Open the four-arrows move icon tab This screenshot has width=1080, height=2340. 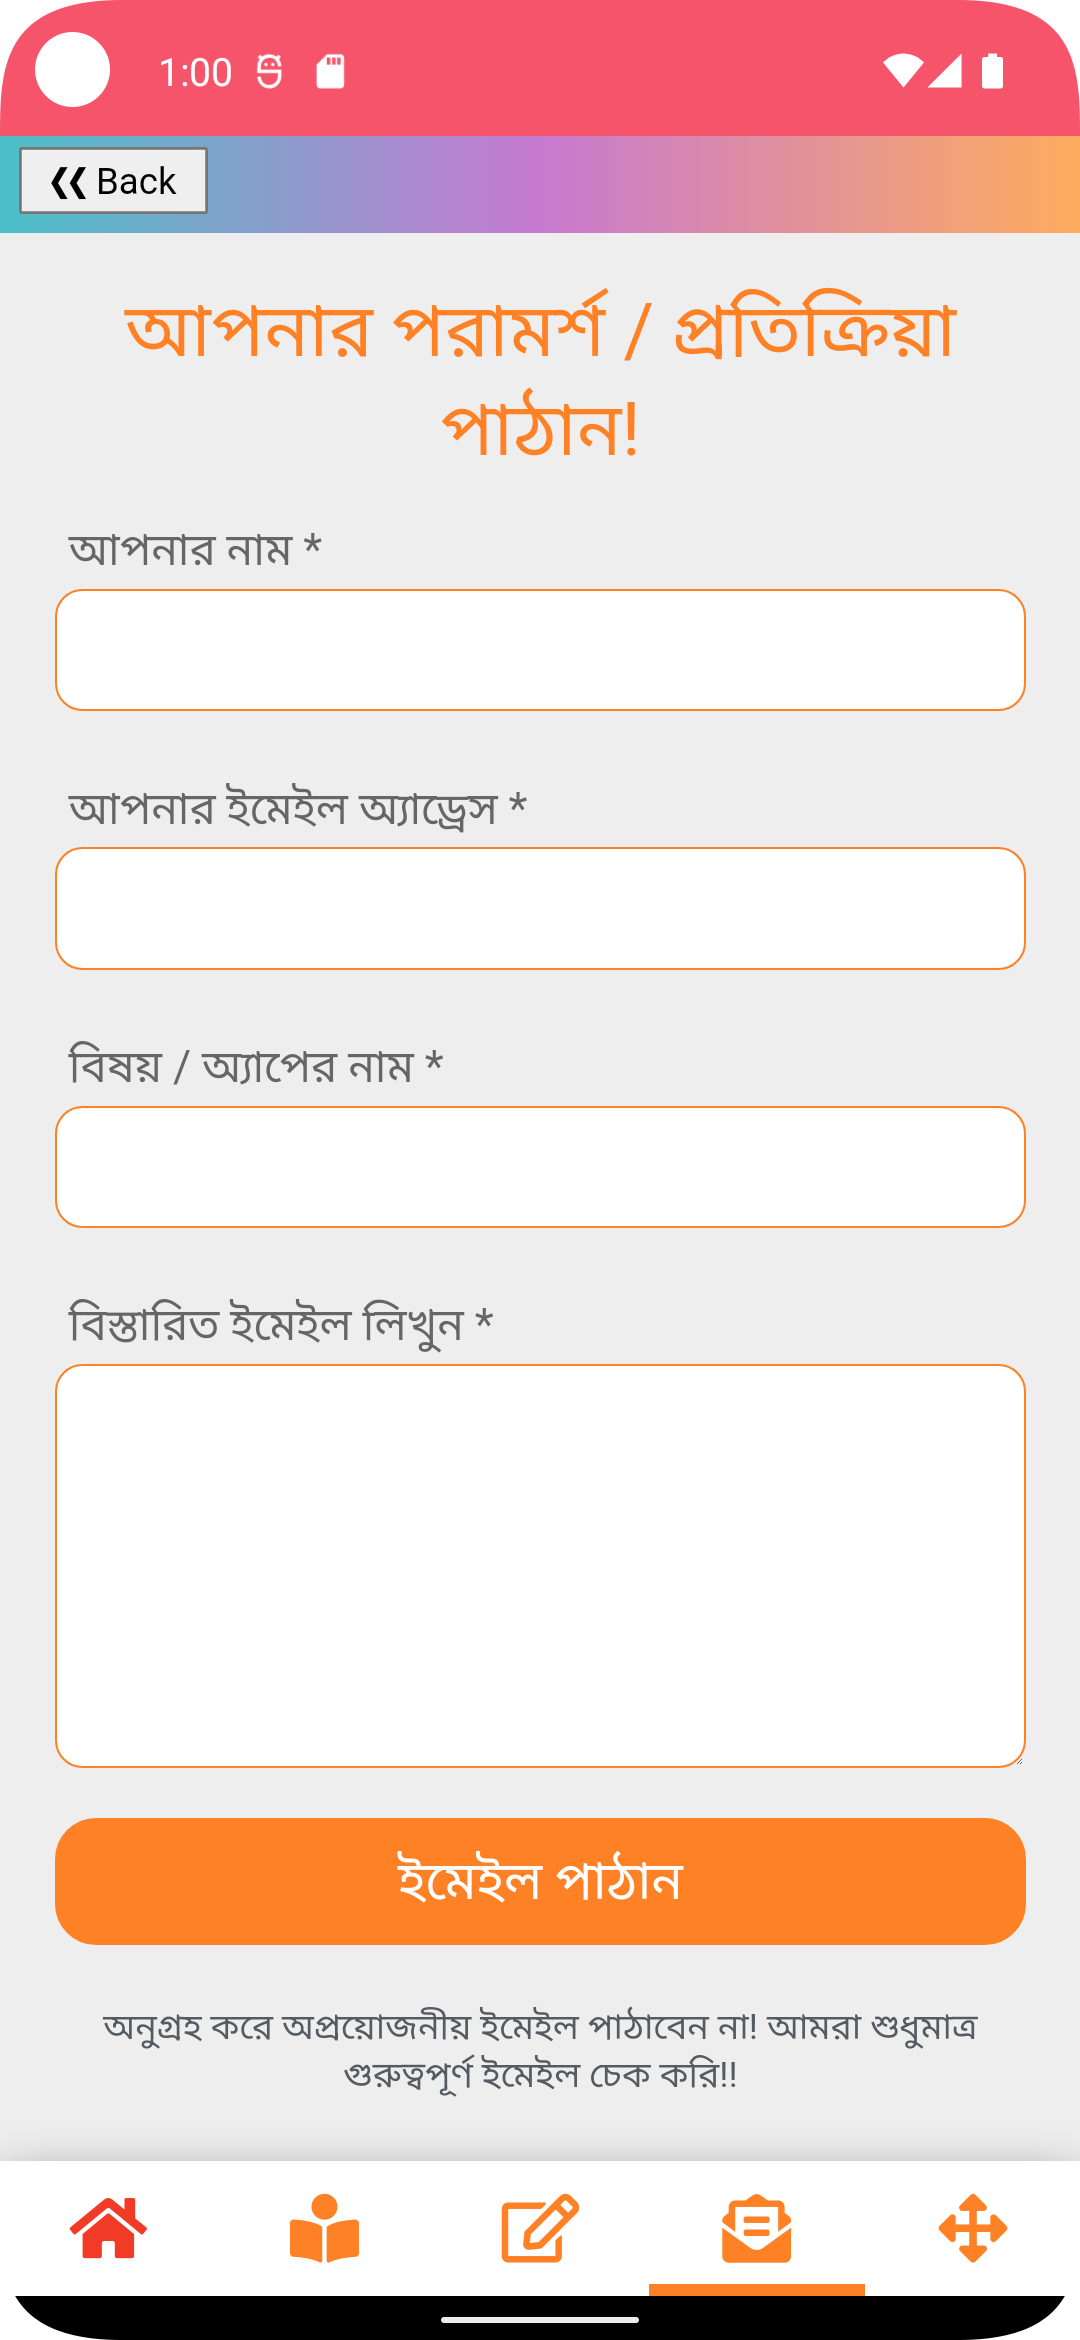972,2228
